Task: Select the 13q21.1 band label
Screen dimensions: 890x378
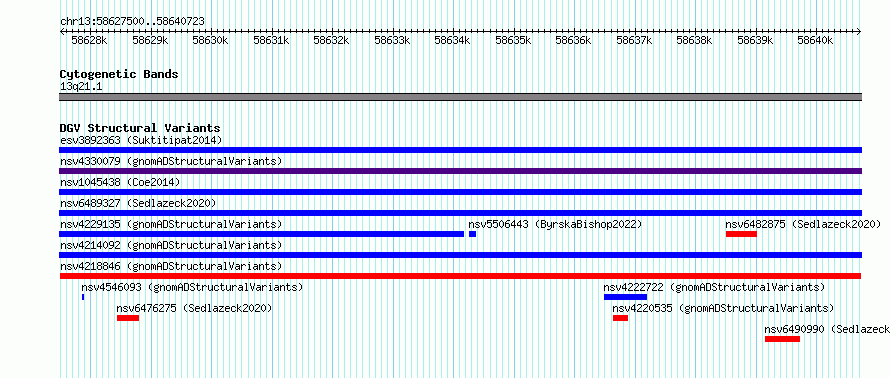Action: pos(81,86)
